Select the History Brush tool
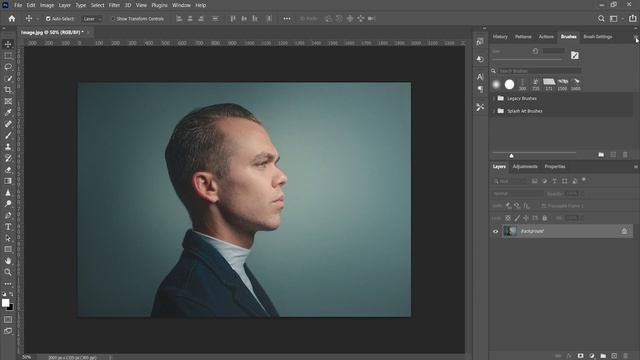 pyautogui.click(x=8, y=158)
